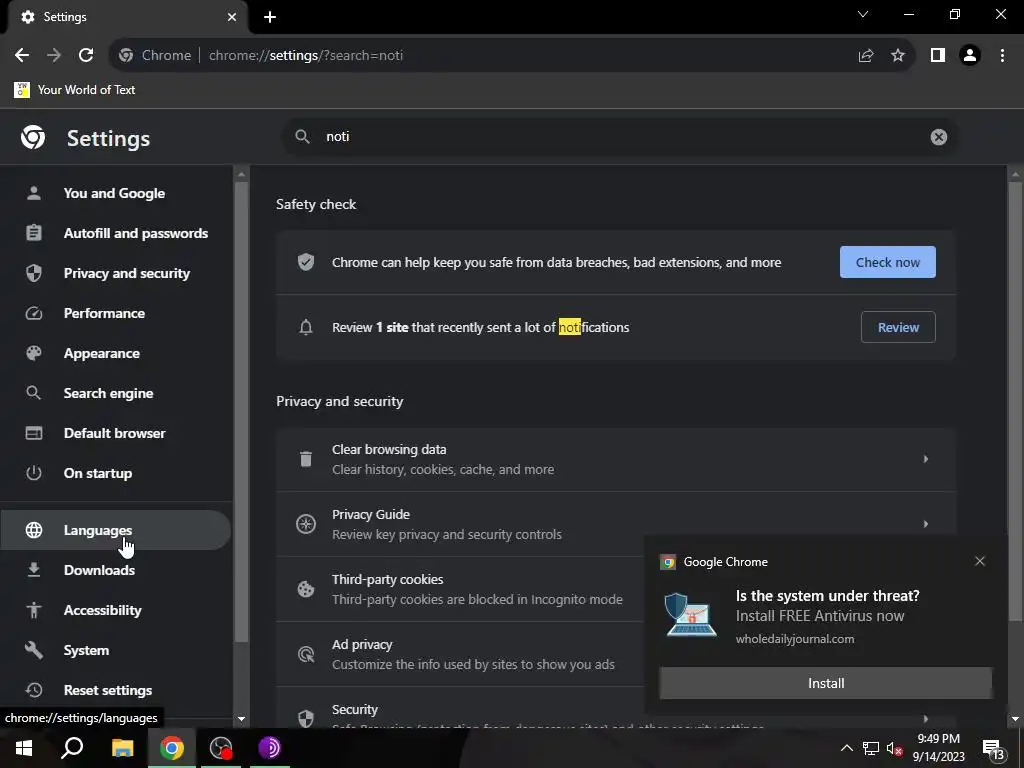The image size is (1024, 768).
Task: Expand the Privacy Guide row
Action: click(616, 524)
